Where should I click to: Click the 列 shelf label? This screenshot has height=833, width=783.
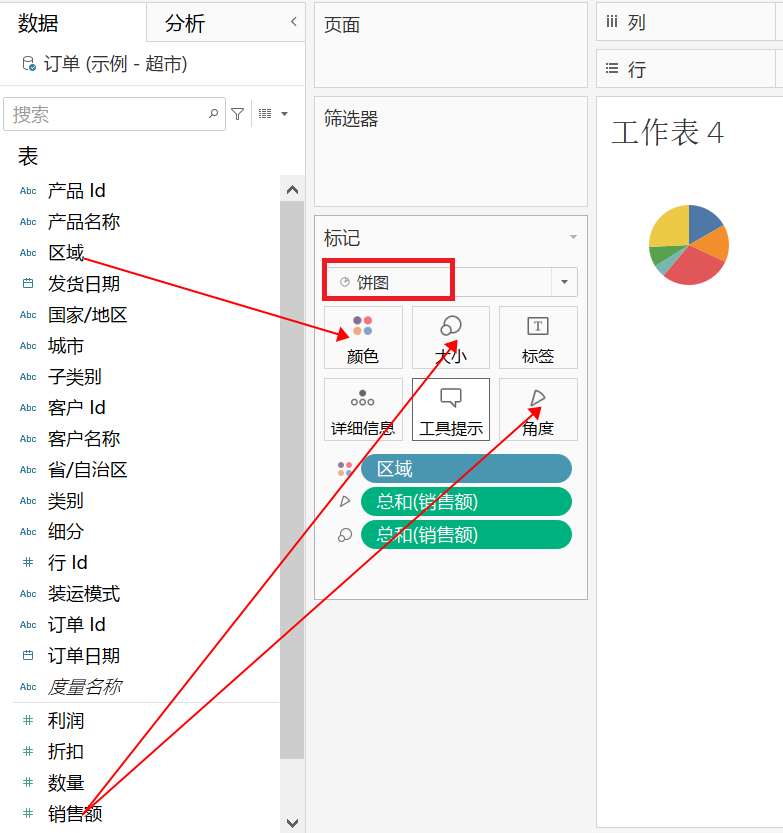pyautogui.click(x=636, y=23)
